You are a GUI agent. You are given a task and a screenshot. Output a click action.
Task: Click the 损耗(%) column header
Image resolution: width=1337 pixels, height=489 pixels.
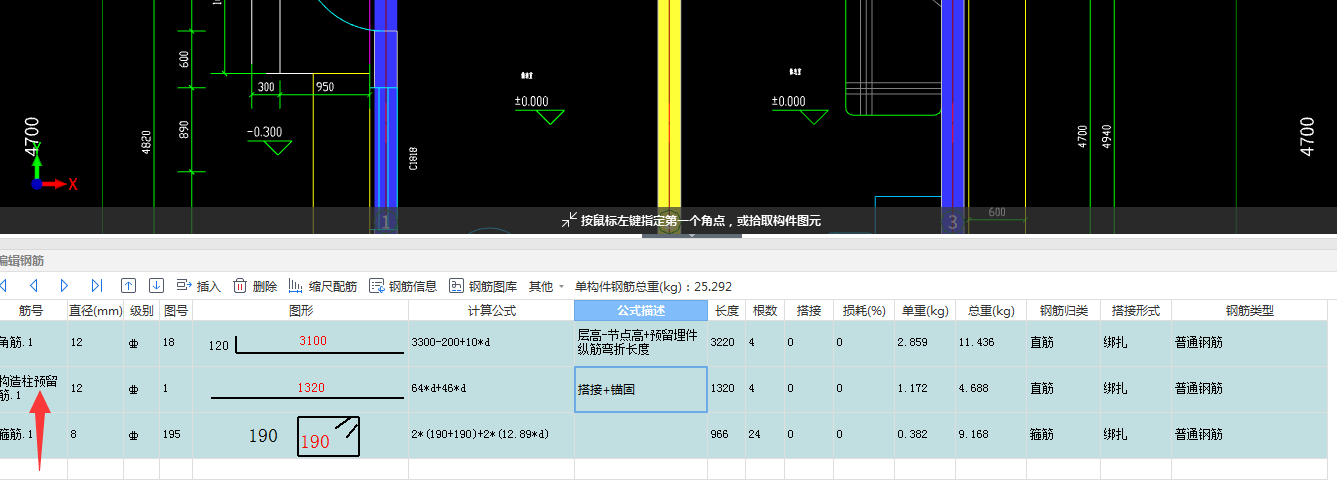coord(864,311)
